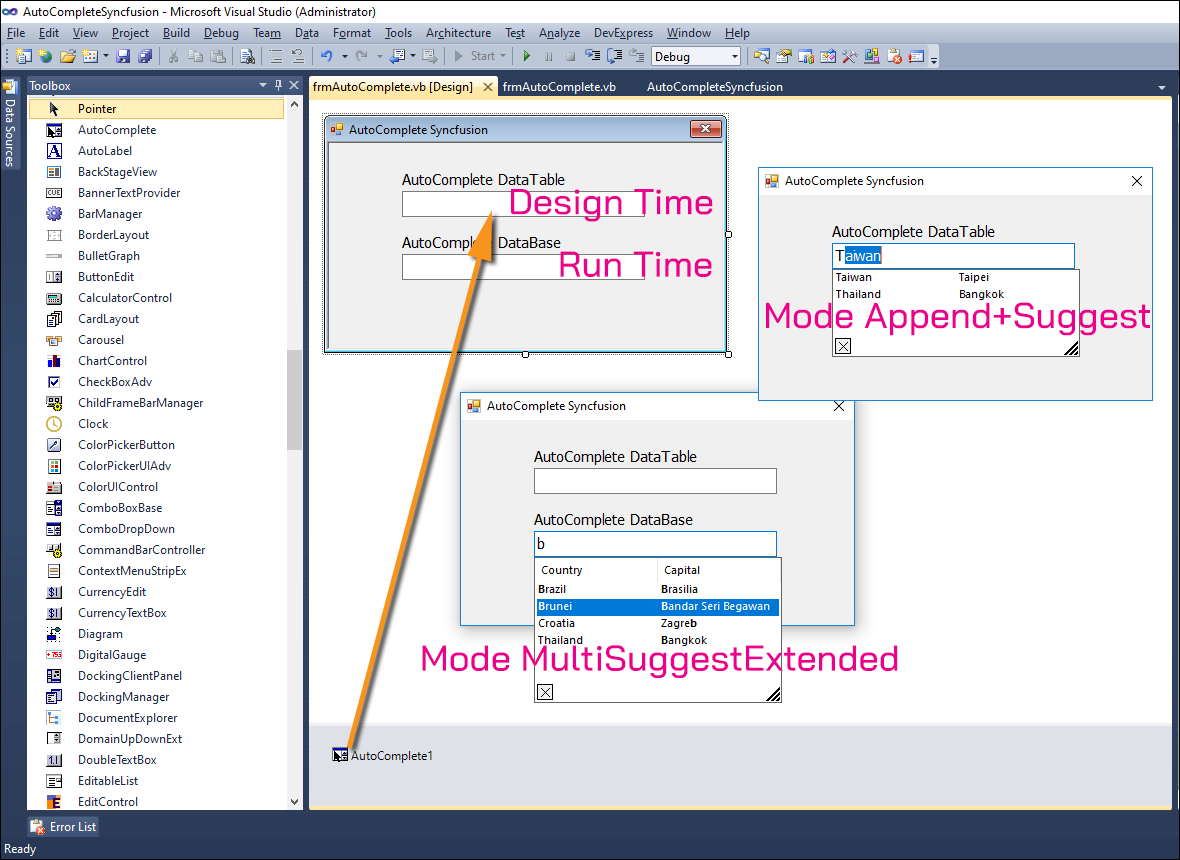Select Brunei row in suggestion list
The image size is (1180, 860).
pyautogui.click(x=658, y=606)
